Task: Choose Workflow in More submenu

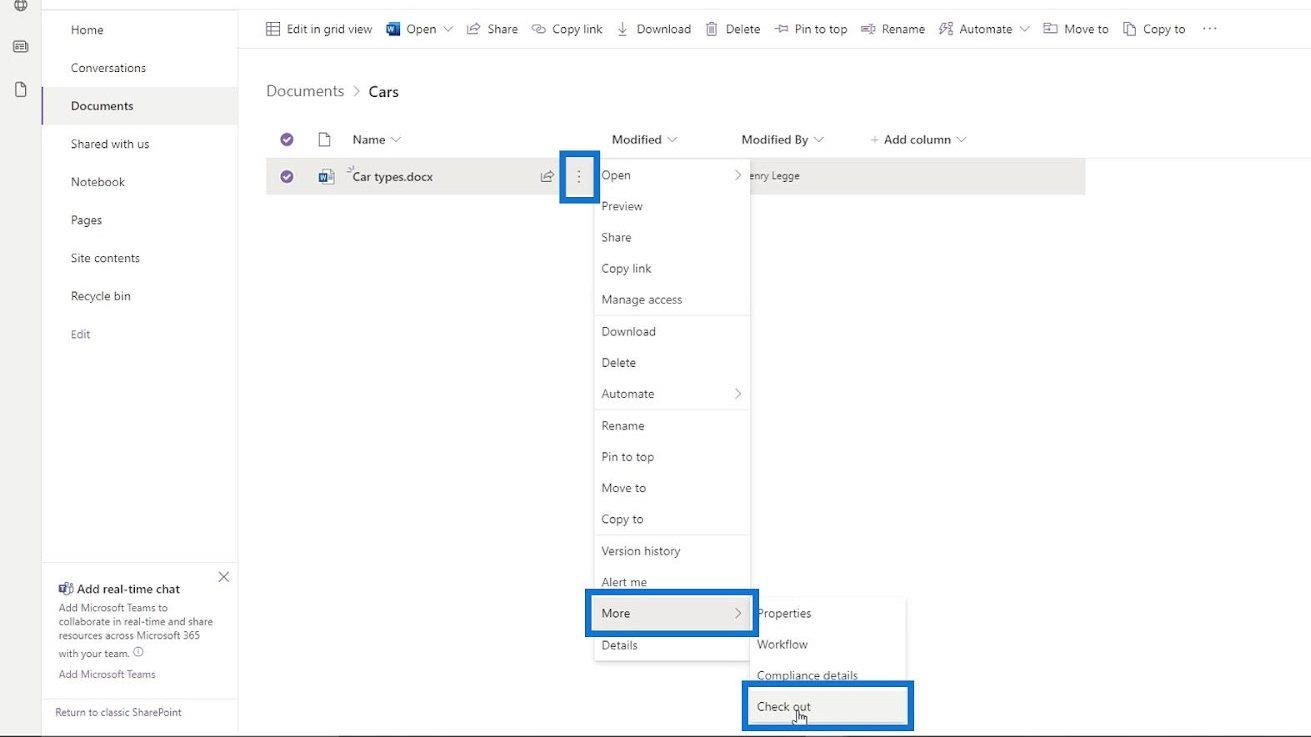Action: point(828,644)
